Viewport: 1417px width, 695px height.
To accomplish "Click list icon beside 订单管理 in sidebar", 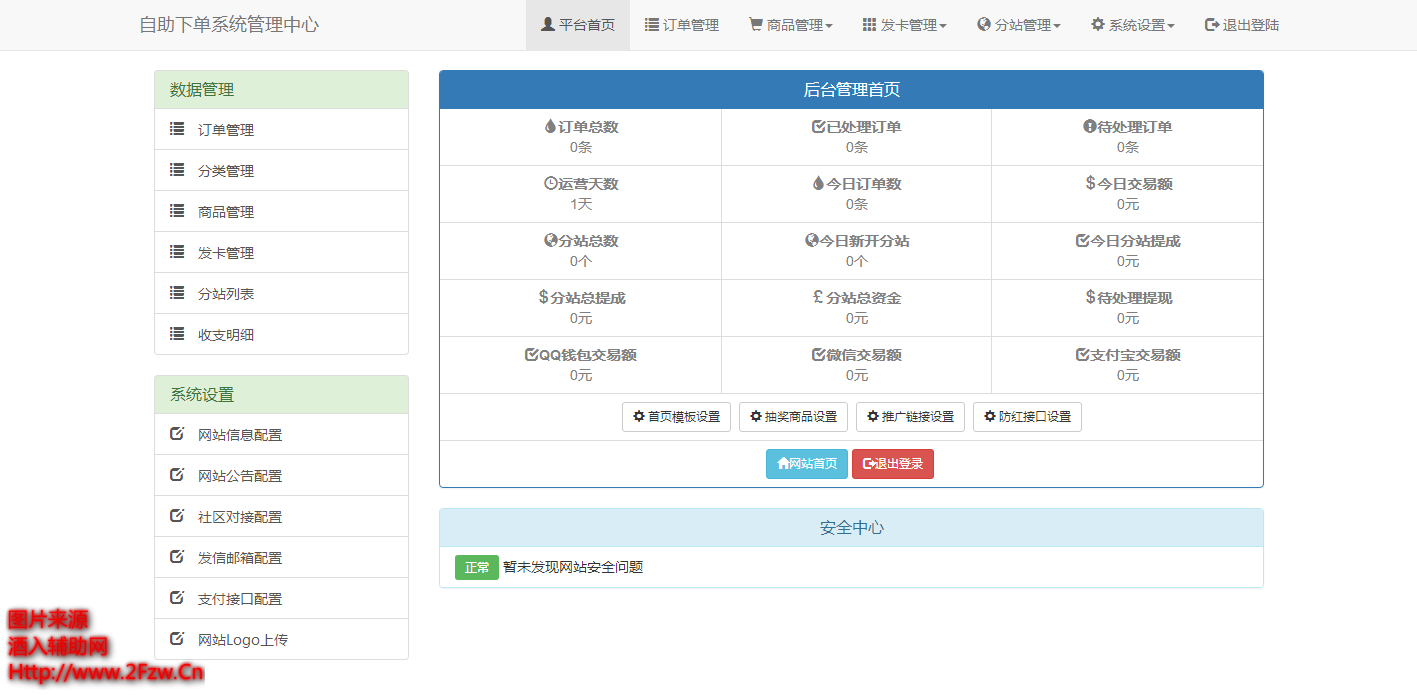I will coord(177,129).
